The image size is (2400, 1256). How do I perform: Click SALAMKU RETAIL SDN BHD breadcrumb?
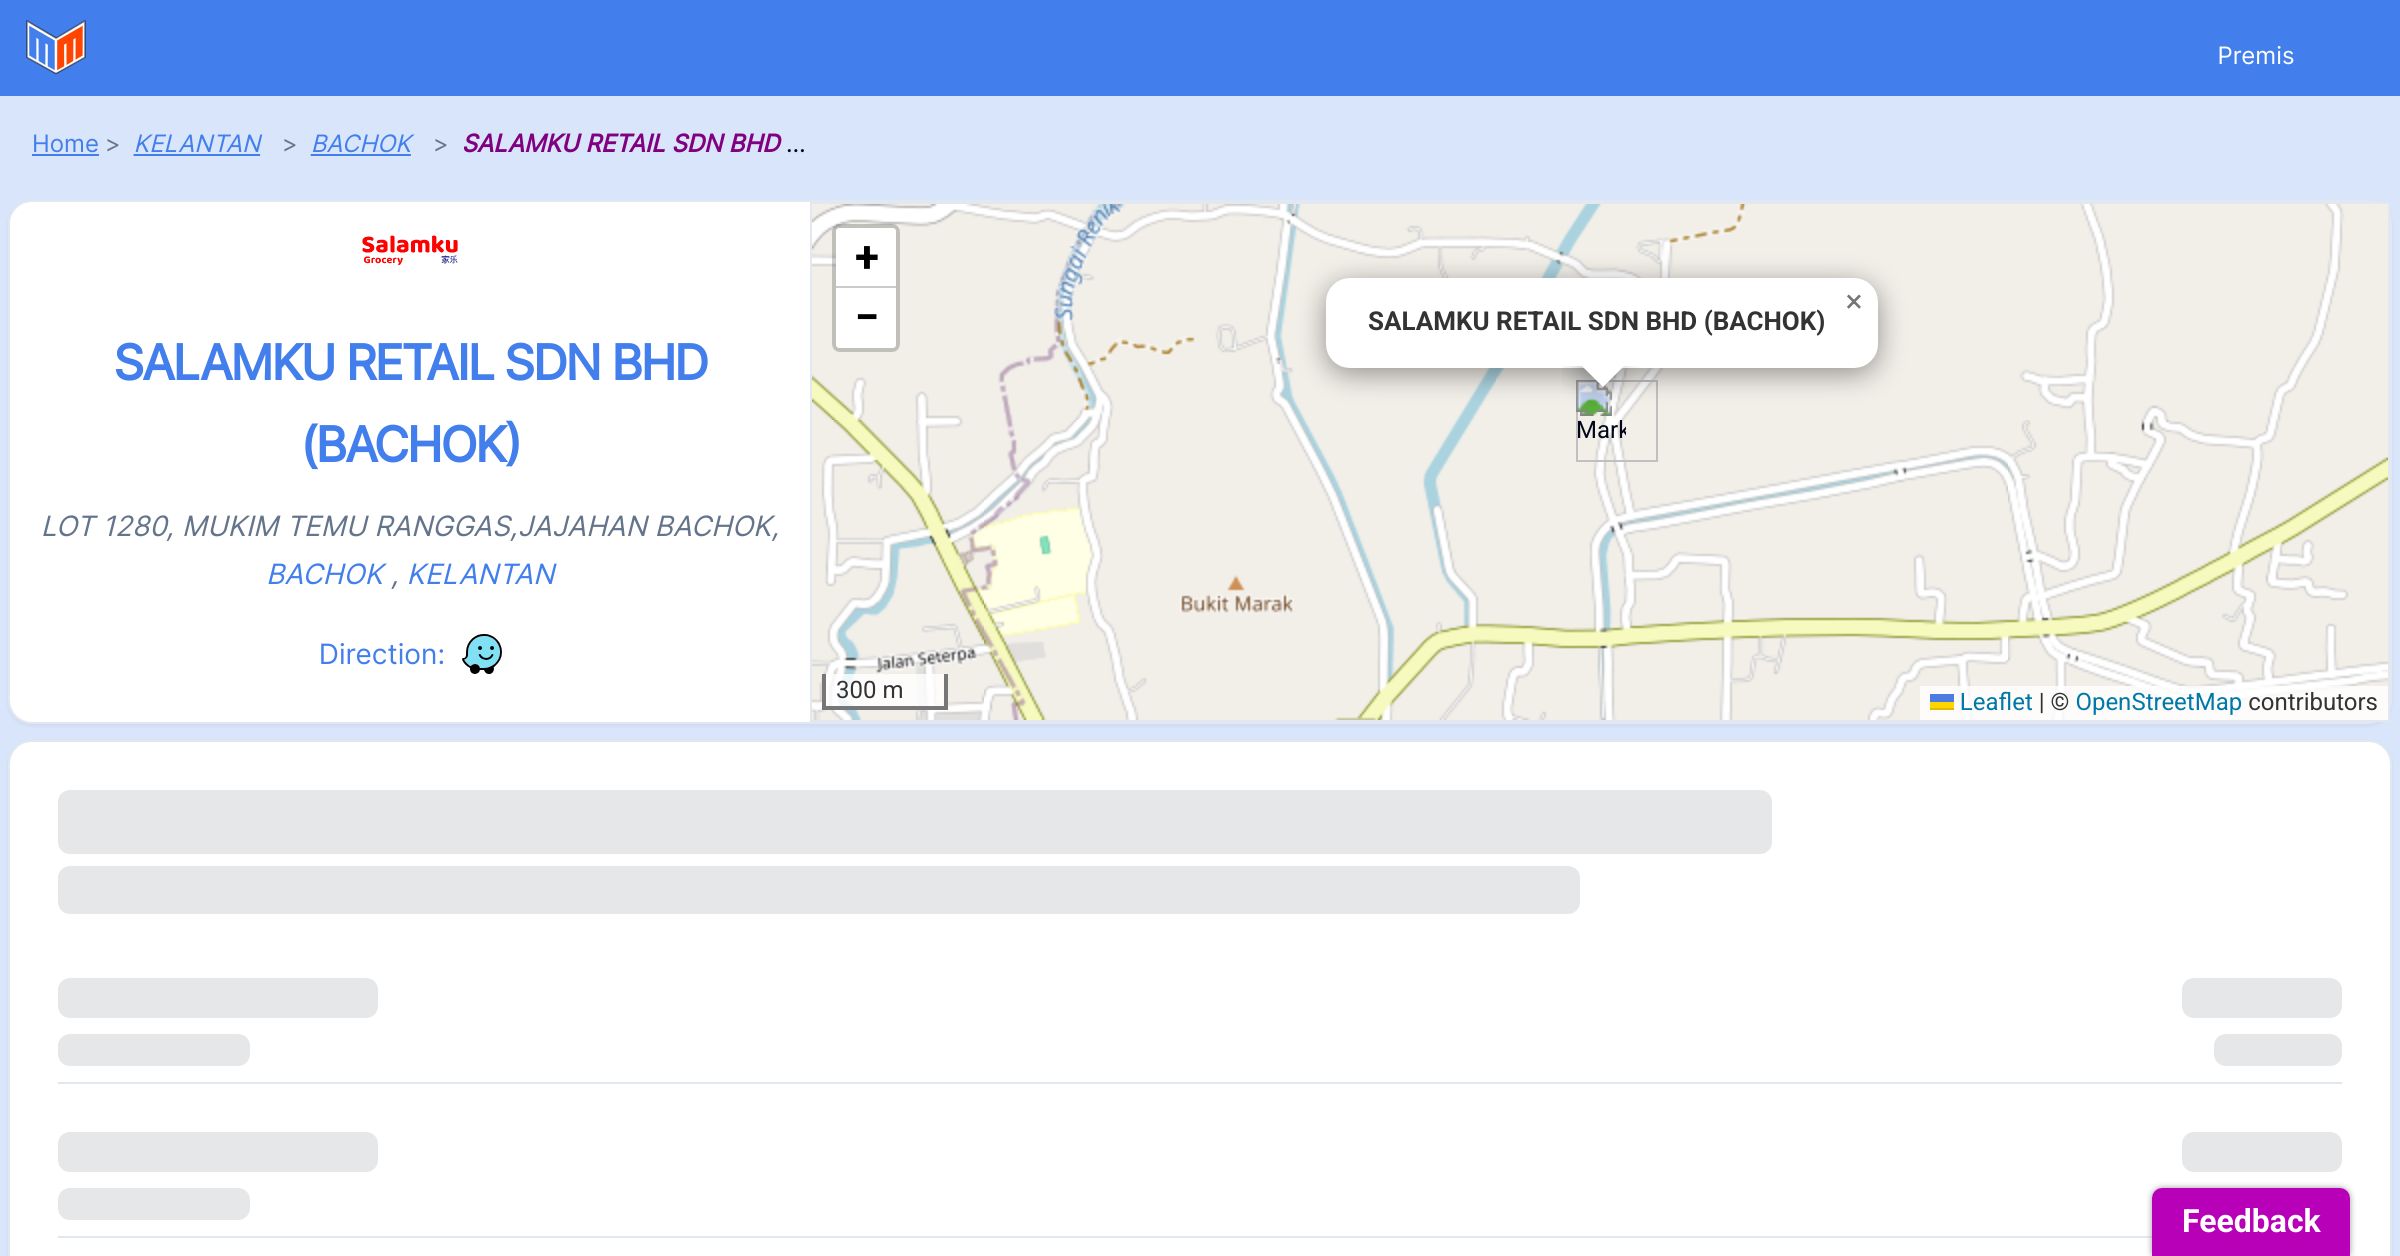click(x=622, y=144)
